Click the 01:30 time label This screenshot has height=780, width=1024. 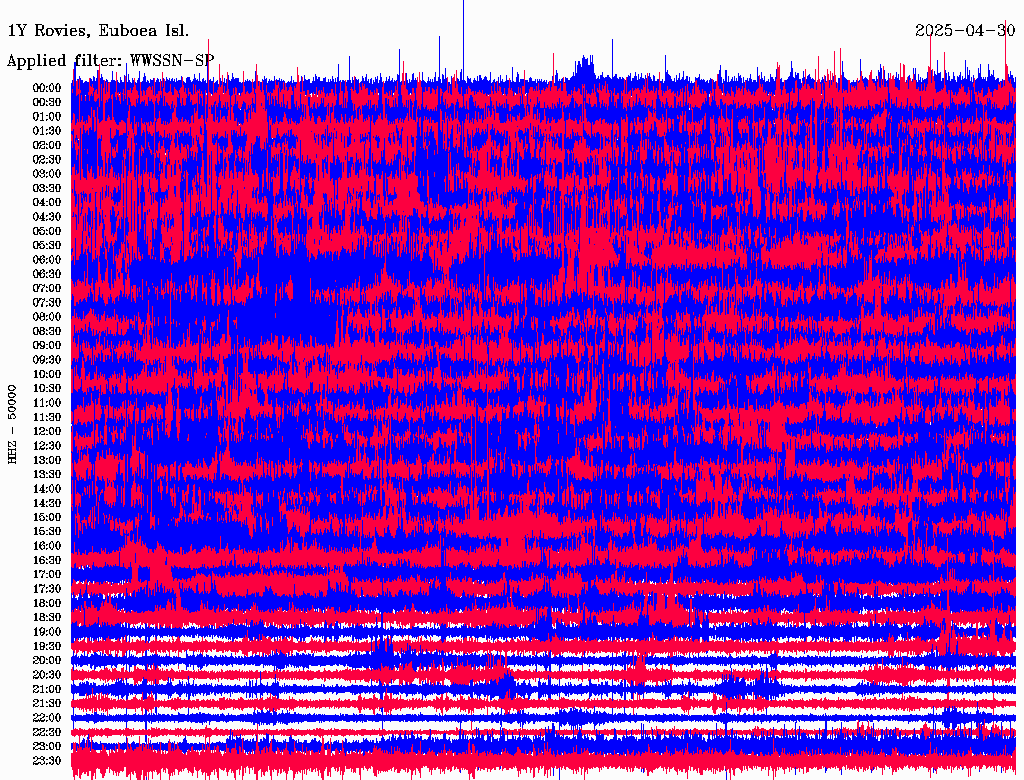coord(46,131)
